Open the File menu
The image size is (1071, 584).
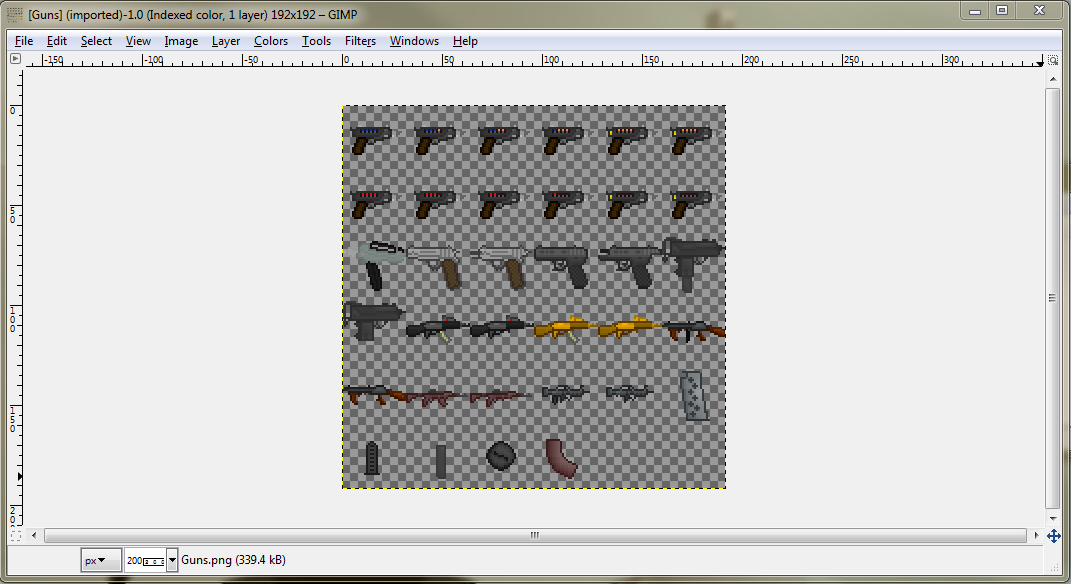click(24, 41)
